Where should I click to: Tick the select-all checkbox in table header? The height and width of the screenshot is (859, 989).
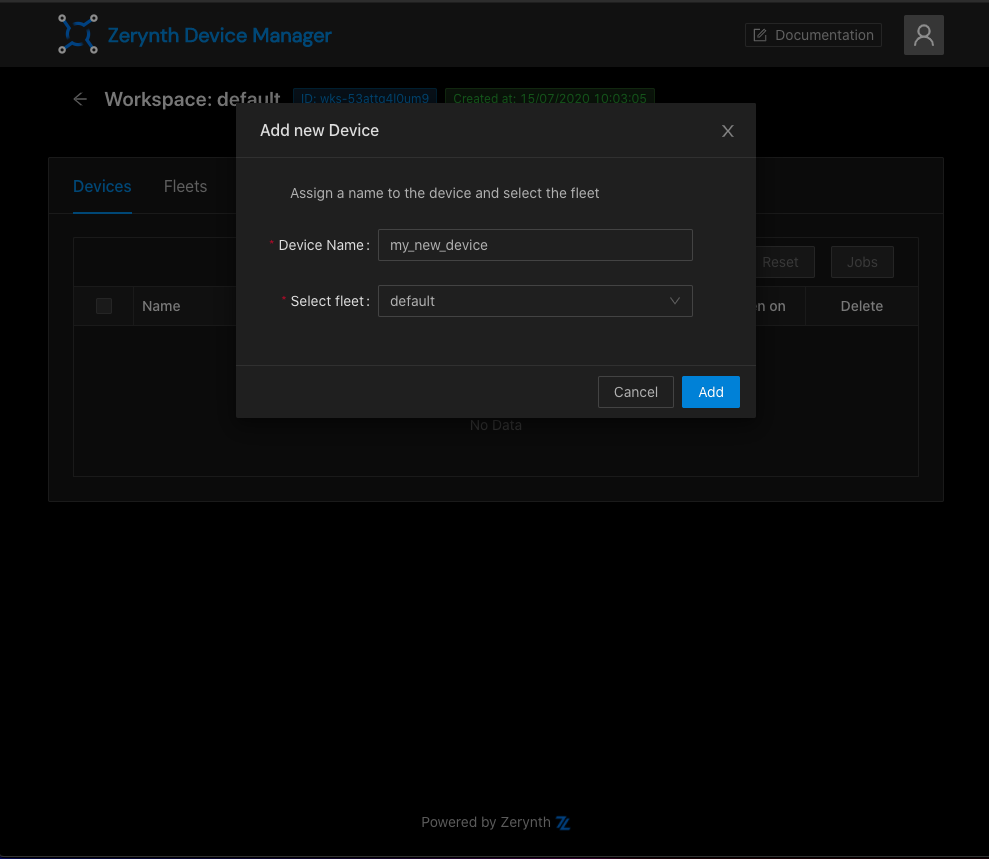(x=104, y=306)
